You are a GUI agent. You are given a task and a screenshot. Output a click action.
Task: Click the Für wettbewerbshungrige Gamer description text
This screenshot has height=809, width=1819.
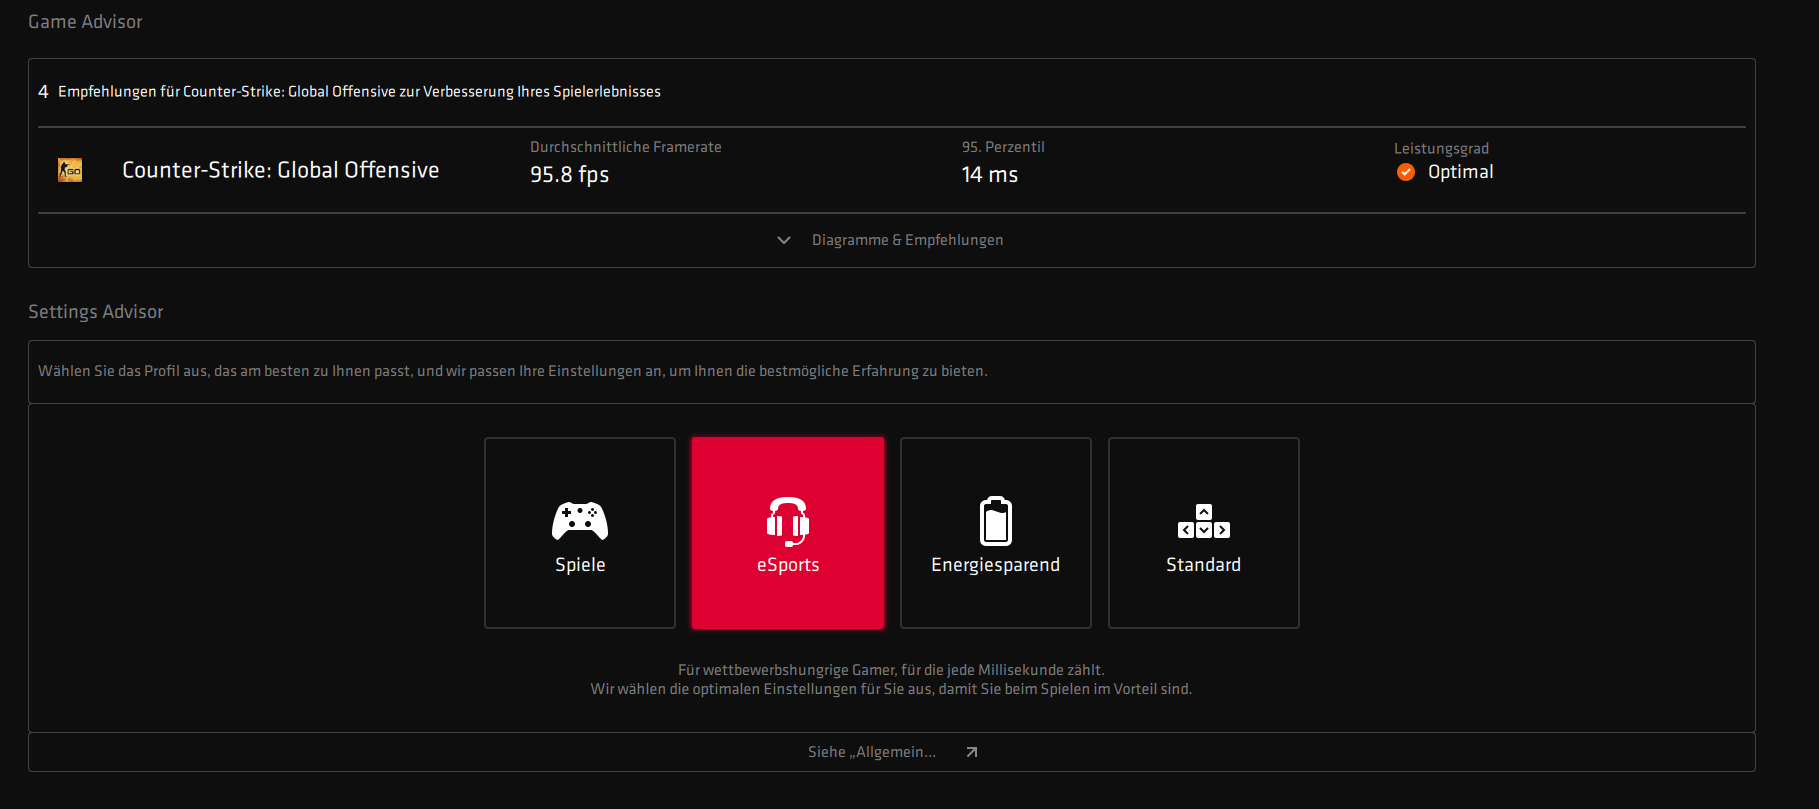point(891,679)
